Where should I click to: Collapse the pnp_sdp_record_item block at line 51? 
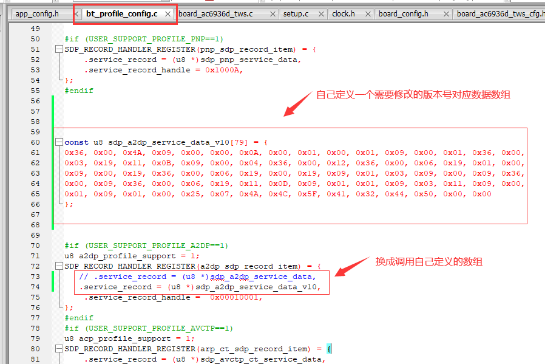(59, 49)
